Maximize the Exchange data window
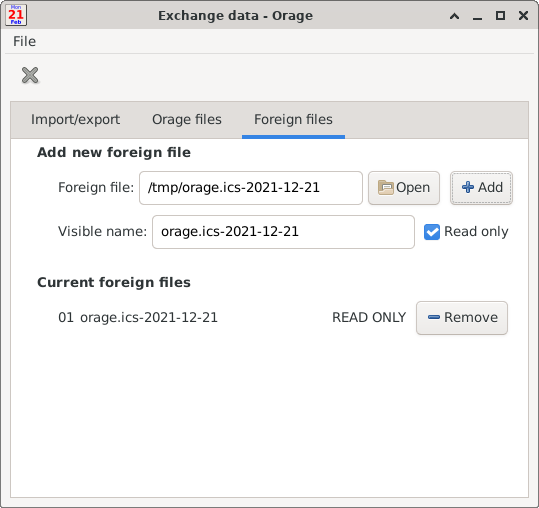Image resolution: width=539 pixels, height=508 pixels. [500, 16]
